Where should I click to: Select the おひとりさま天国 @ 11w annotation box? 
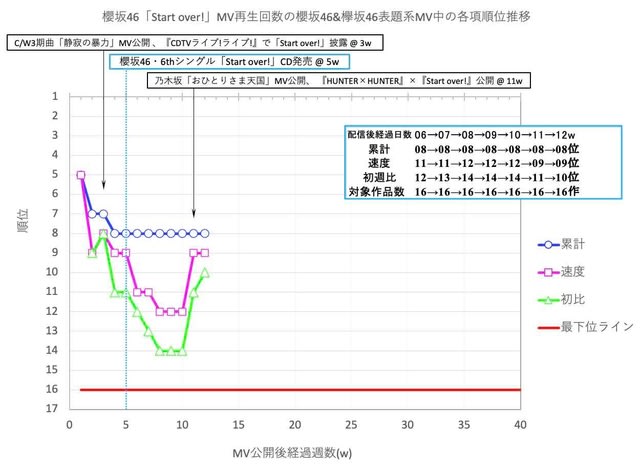pos(339,80)
